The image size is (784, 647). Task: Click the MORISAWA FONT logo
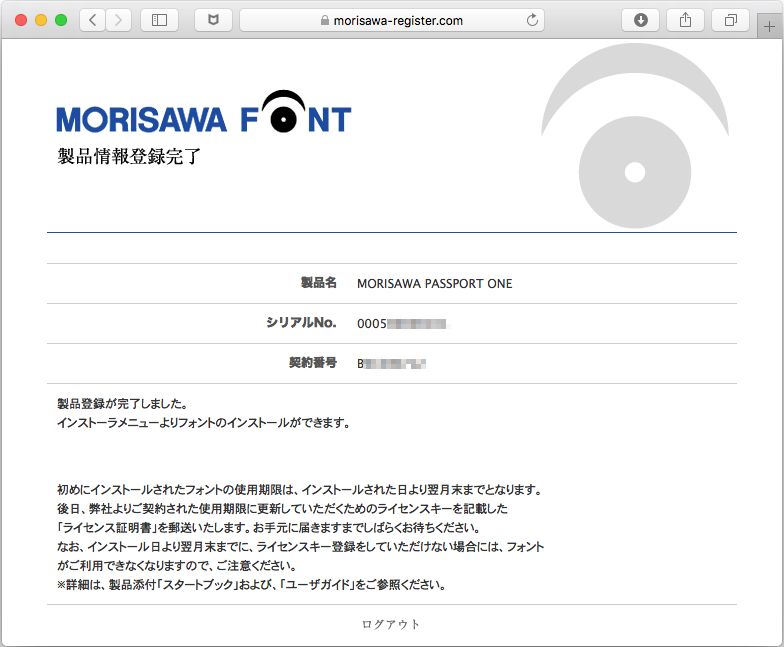point(204,114)
